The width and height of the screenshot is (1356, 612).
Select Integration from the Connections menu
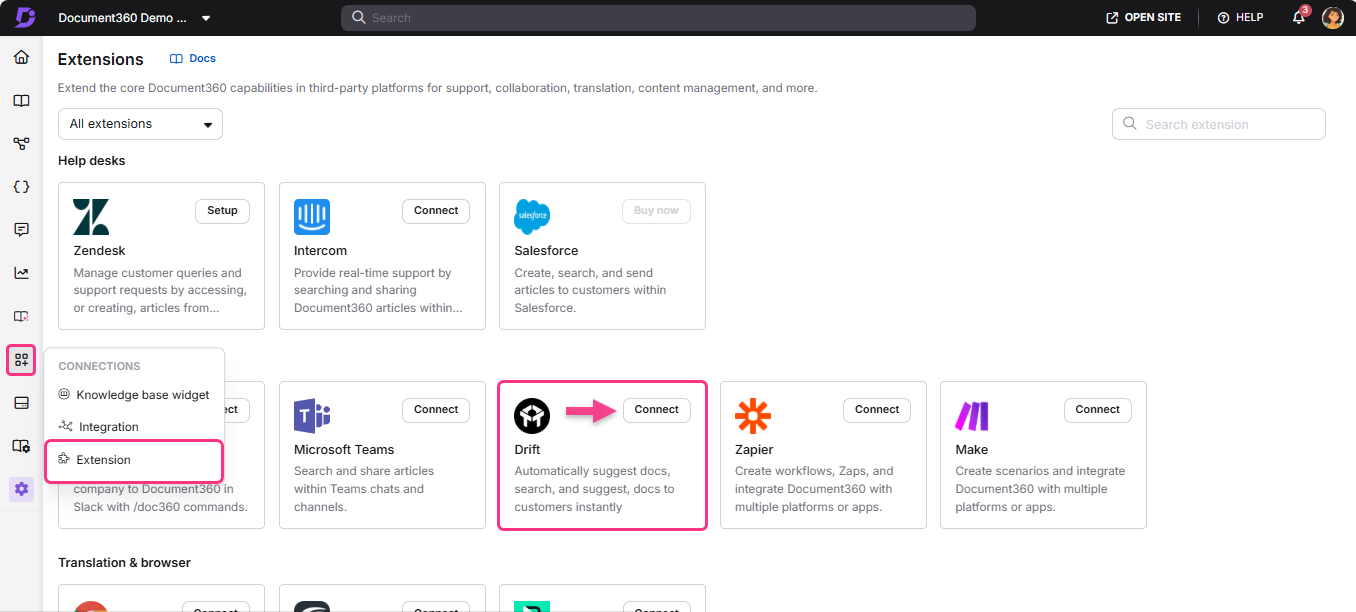108,426
